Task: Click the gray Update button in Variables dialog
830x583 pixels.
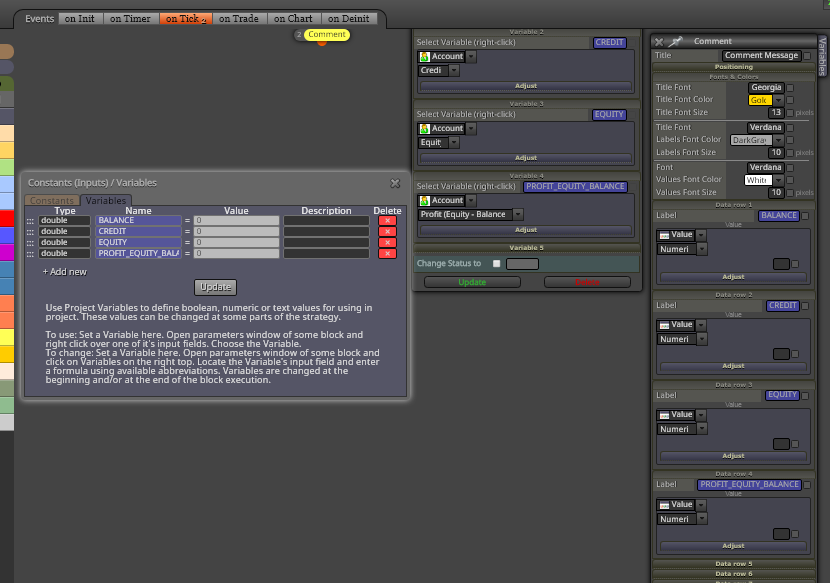Action: (x=215, y=287)
